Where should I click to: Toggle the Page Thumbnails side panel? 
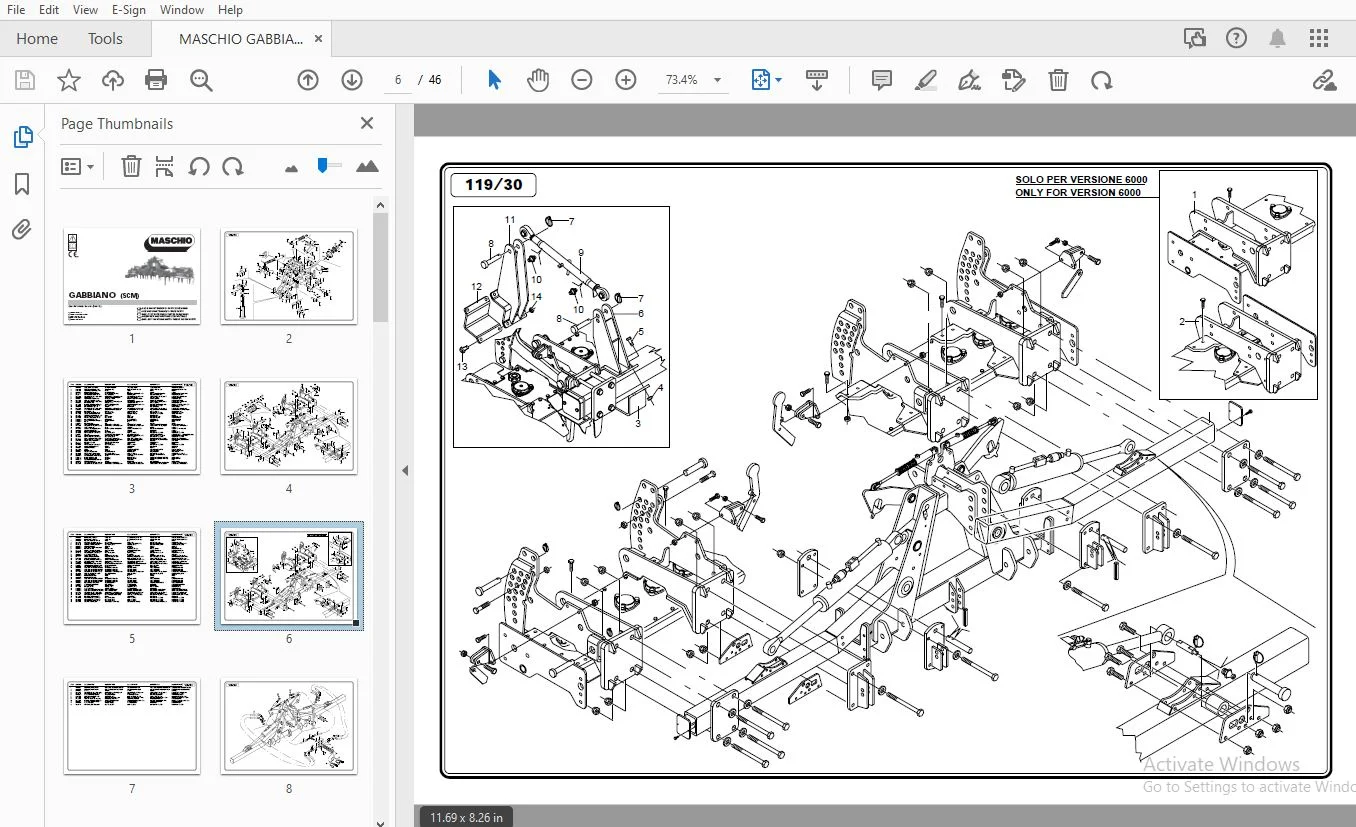tap(22, 137)
